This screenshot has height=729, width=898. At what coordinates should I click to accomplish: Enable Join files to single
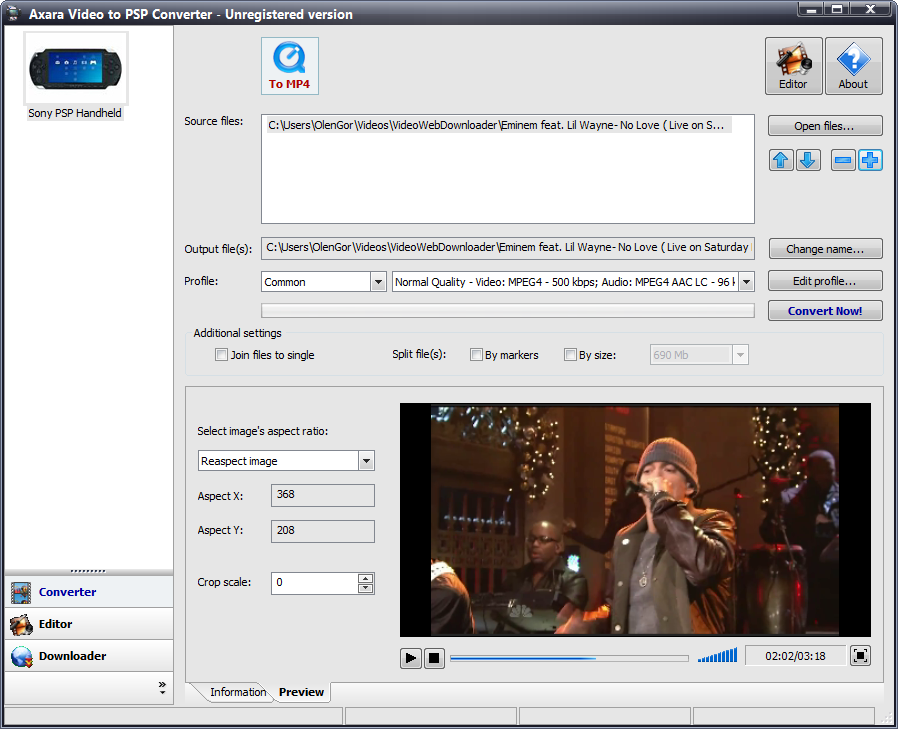[221, 355]
